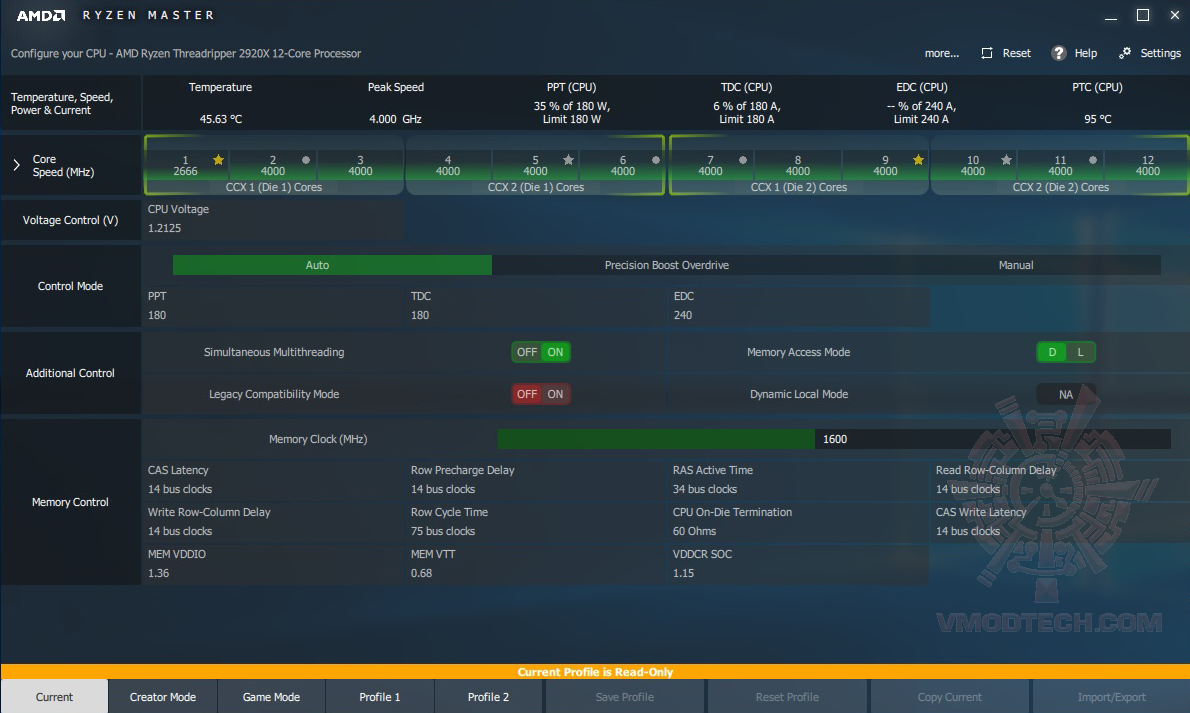Click the Copy Current button

(x=949, y=696)
